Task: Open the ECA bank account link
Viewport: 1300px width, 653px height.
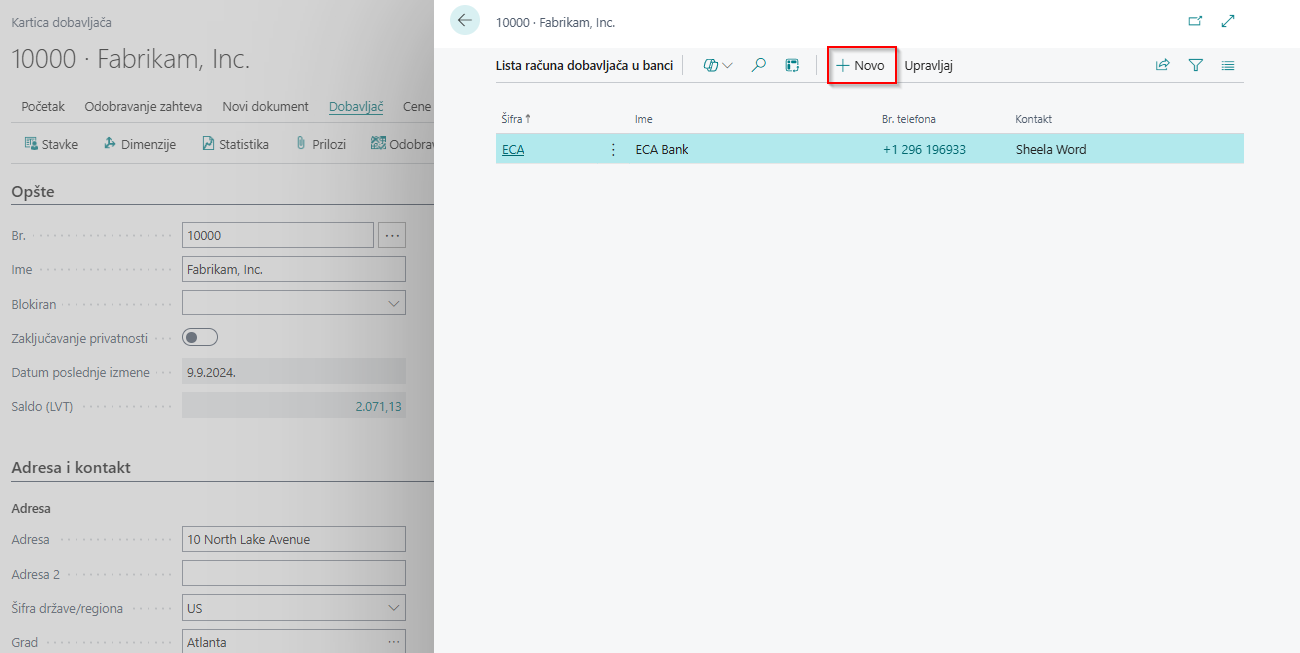Action: (513, 150)
